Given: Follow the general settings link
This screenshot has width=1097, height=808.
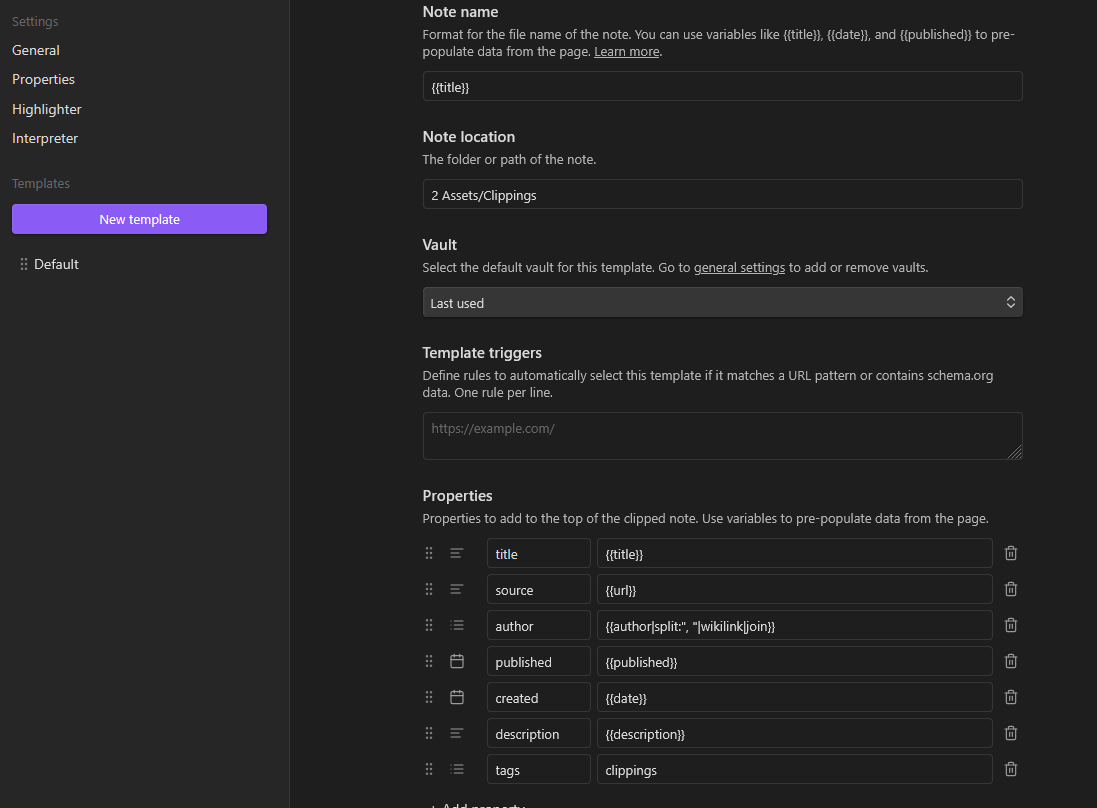Looking at the screenshot, I should [x=739, y=267].
